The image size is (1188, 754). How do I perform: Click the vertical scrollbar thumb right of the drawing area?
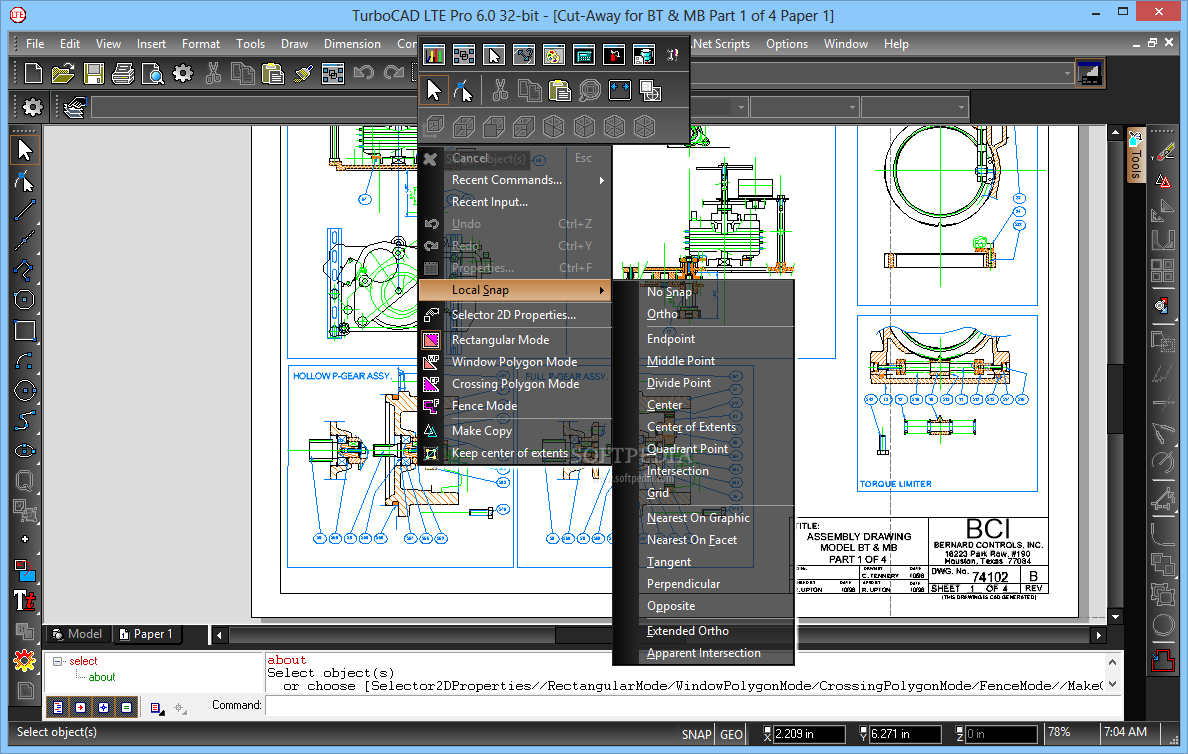point(1115,400)
